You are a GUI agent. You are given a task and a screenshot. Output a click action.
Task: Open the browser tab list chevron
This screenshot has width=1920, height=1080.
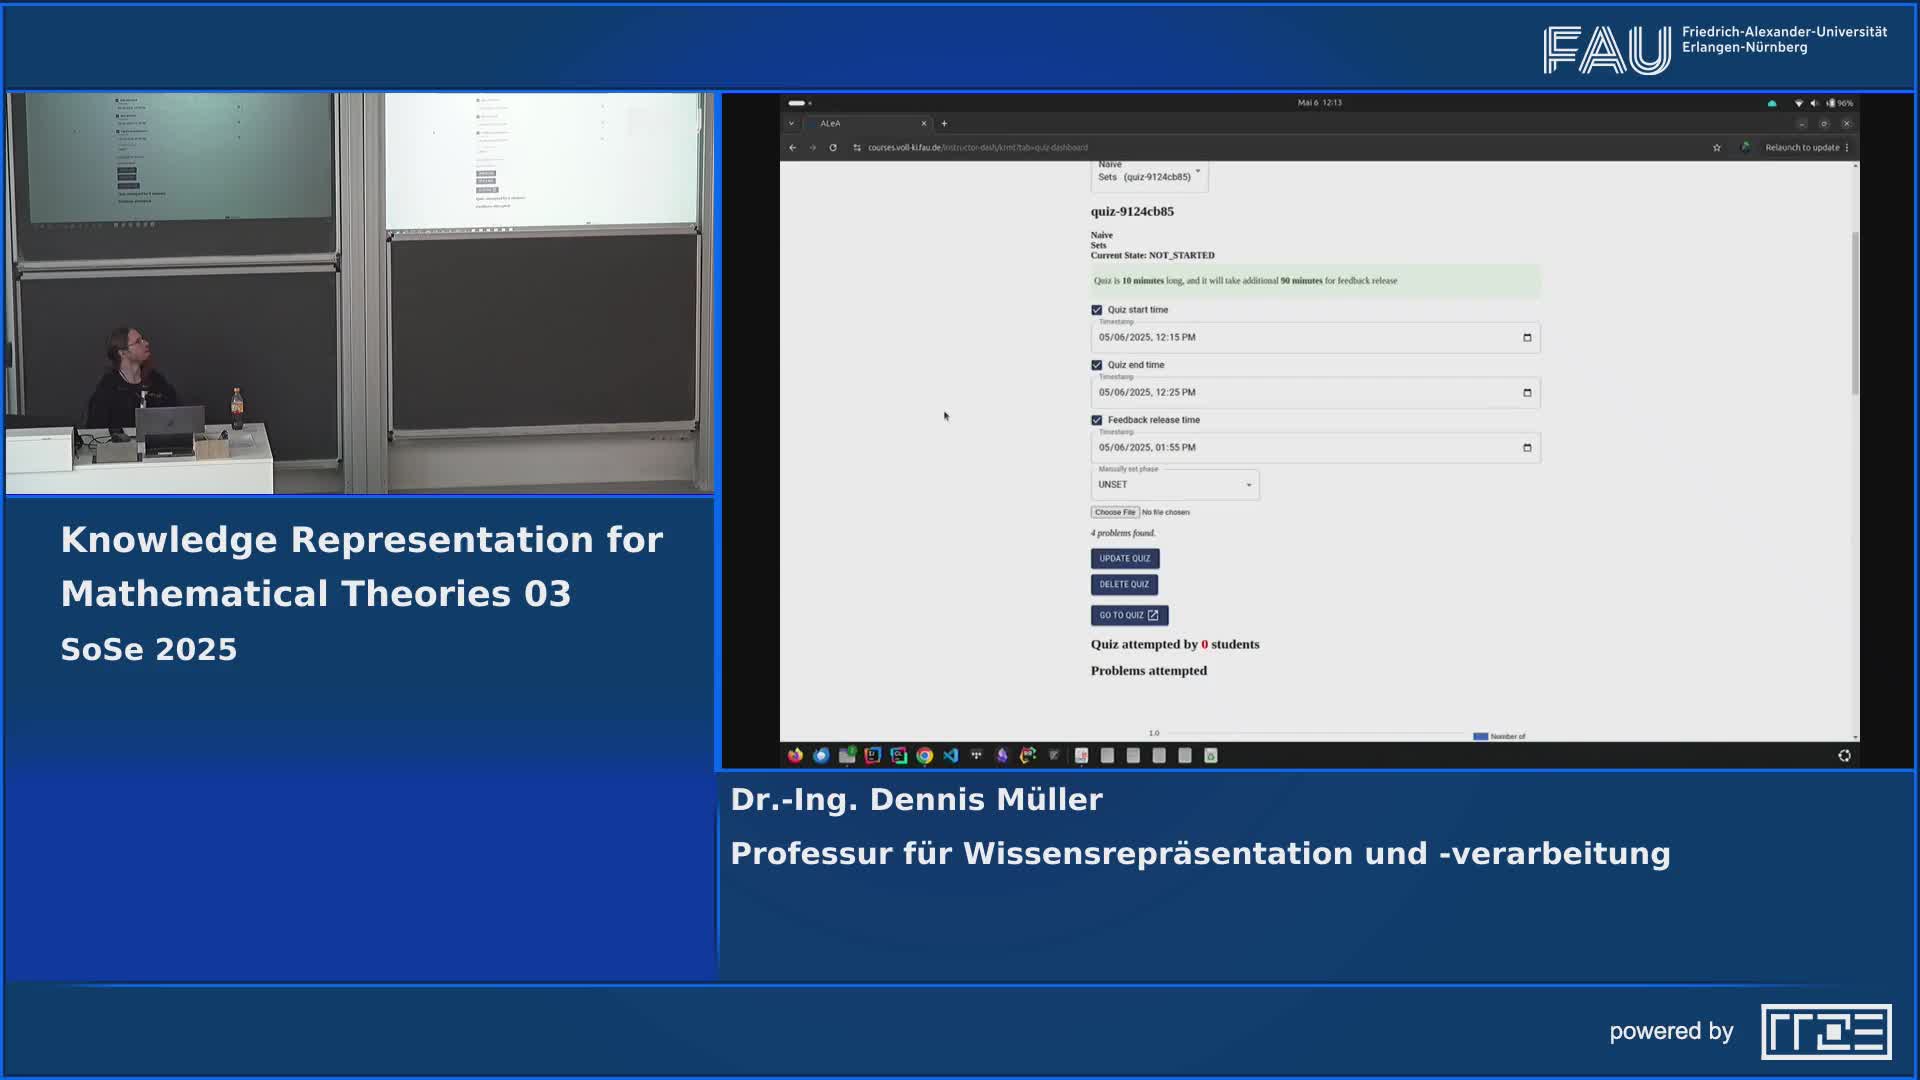point(791,123)
